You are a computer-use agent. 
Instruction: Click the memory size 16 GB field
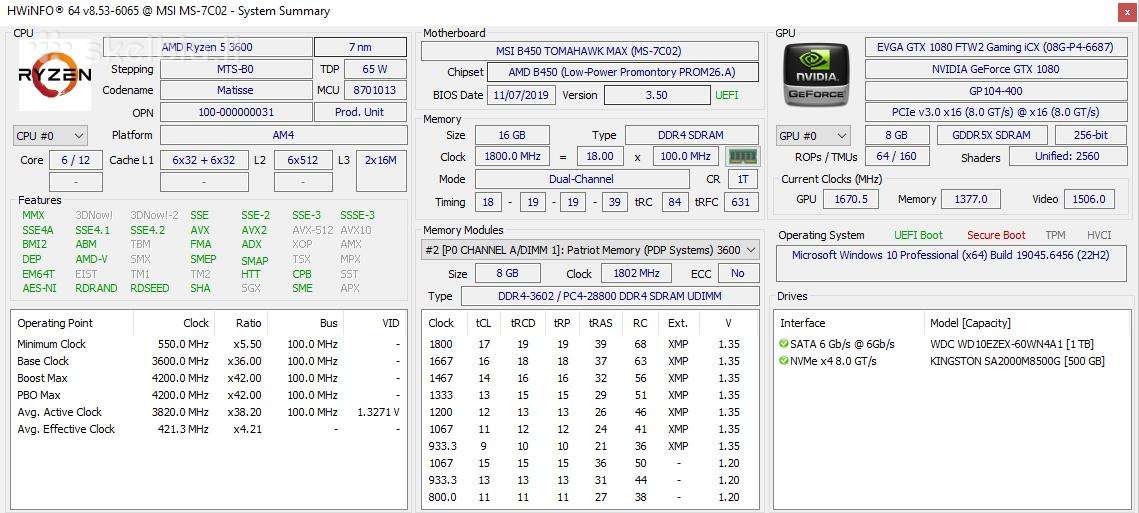[x=512, y=135]
